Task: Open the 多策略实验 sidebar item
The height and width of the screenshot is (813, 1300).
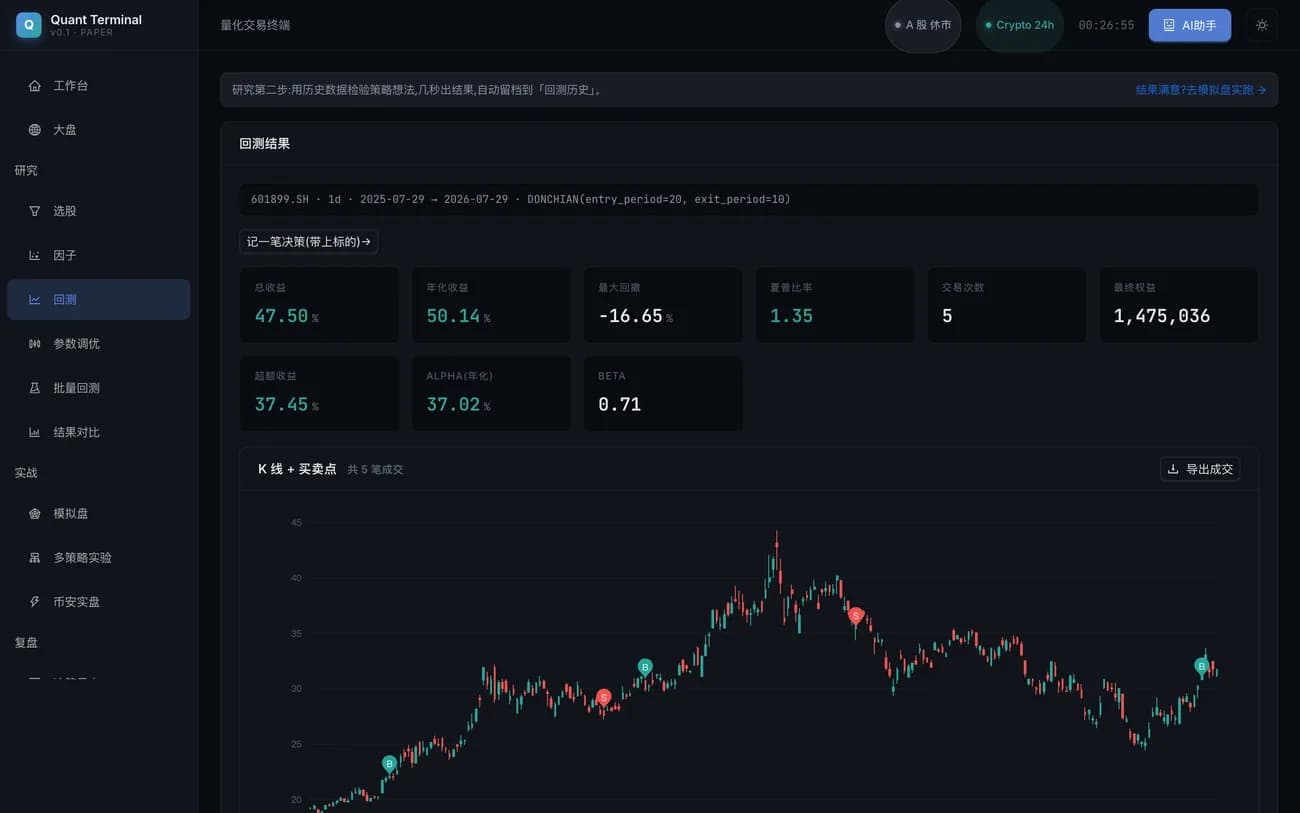Action: (x=98, y=557)
